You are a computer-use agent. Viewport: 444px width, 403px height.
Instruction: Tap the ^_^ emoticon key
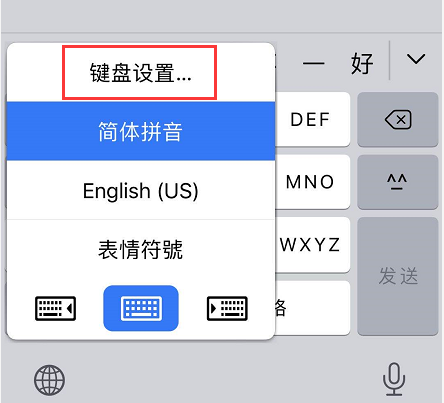[398, 182]
